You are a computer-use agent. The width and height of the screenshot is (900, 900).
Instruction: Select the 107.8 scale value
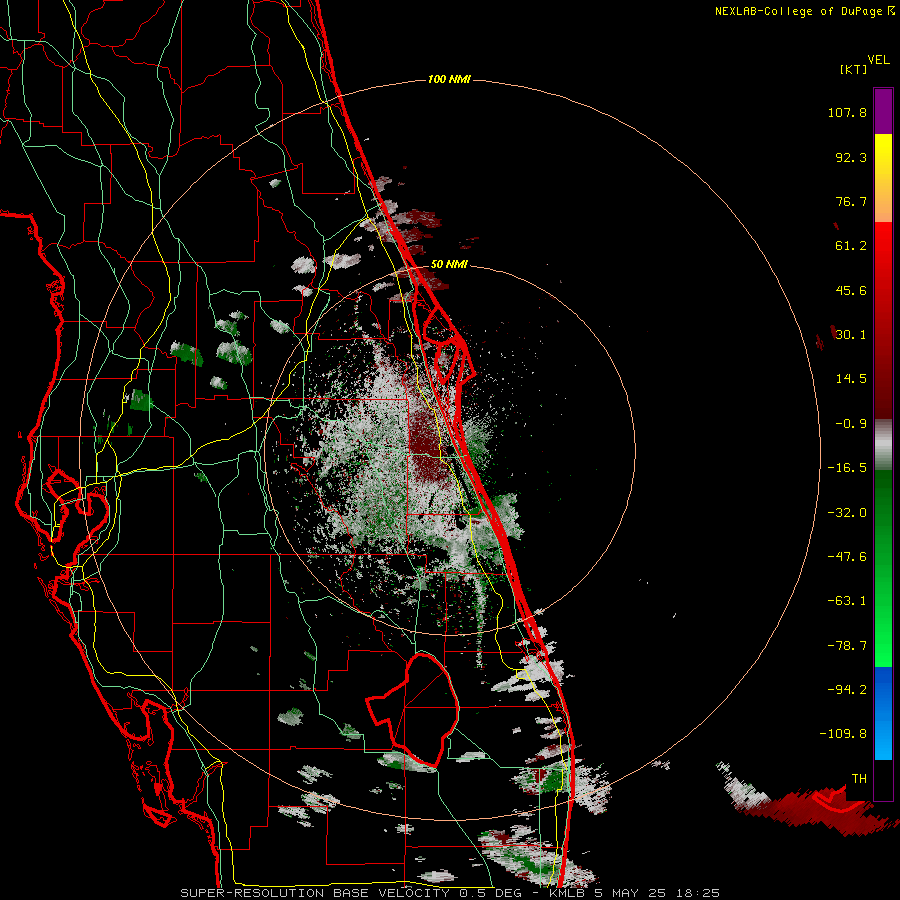pos(847,112)
